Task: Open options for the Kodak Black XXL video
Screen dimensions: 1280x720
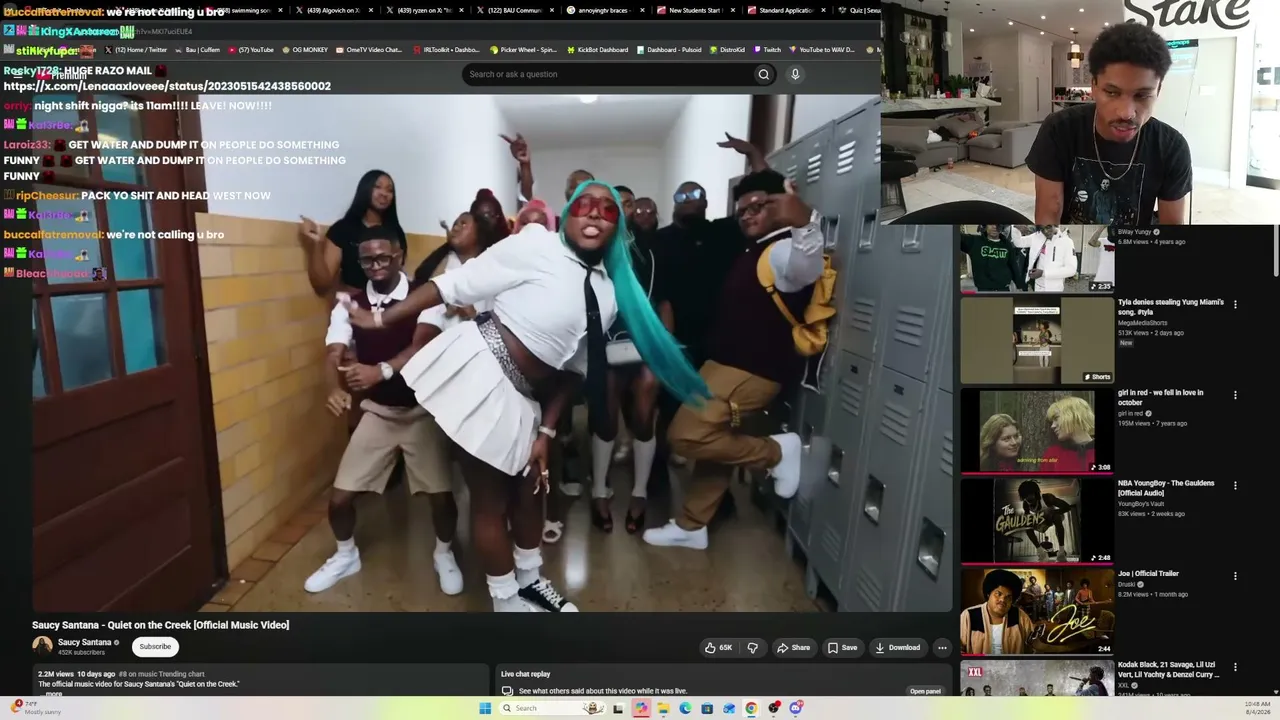Action: 1235,667
